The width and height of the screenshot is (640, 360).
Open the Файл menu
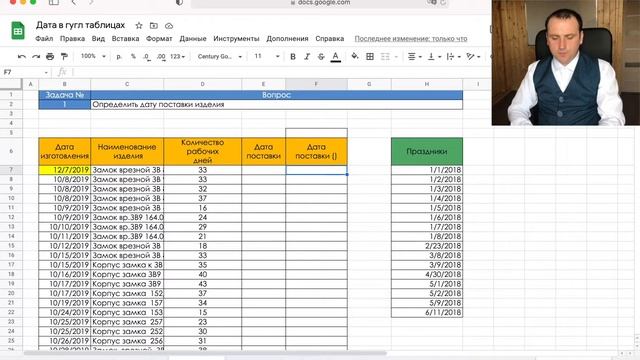[44, 39]
